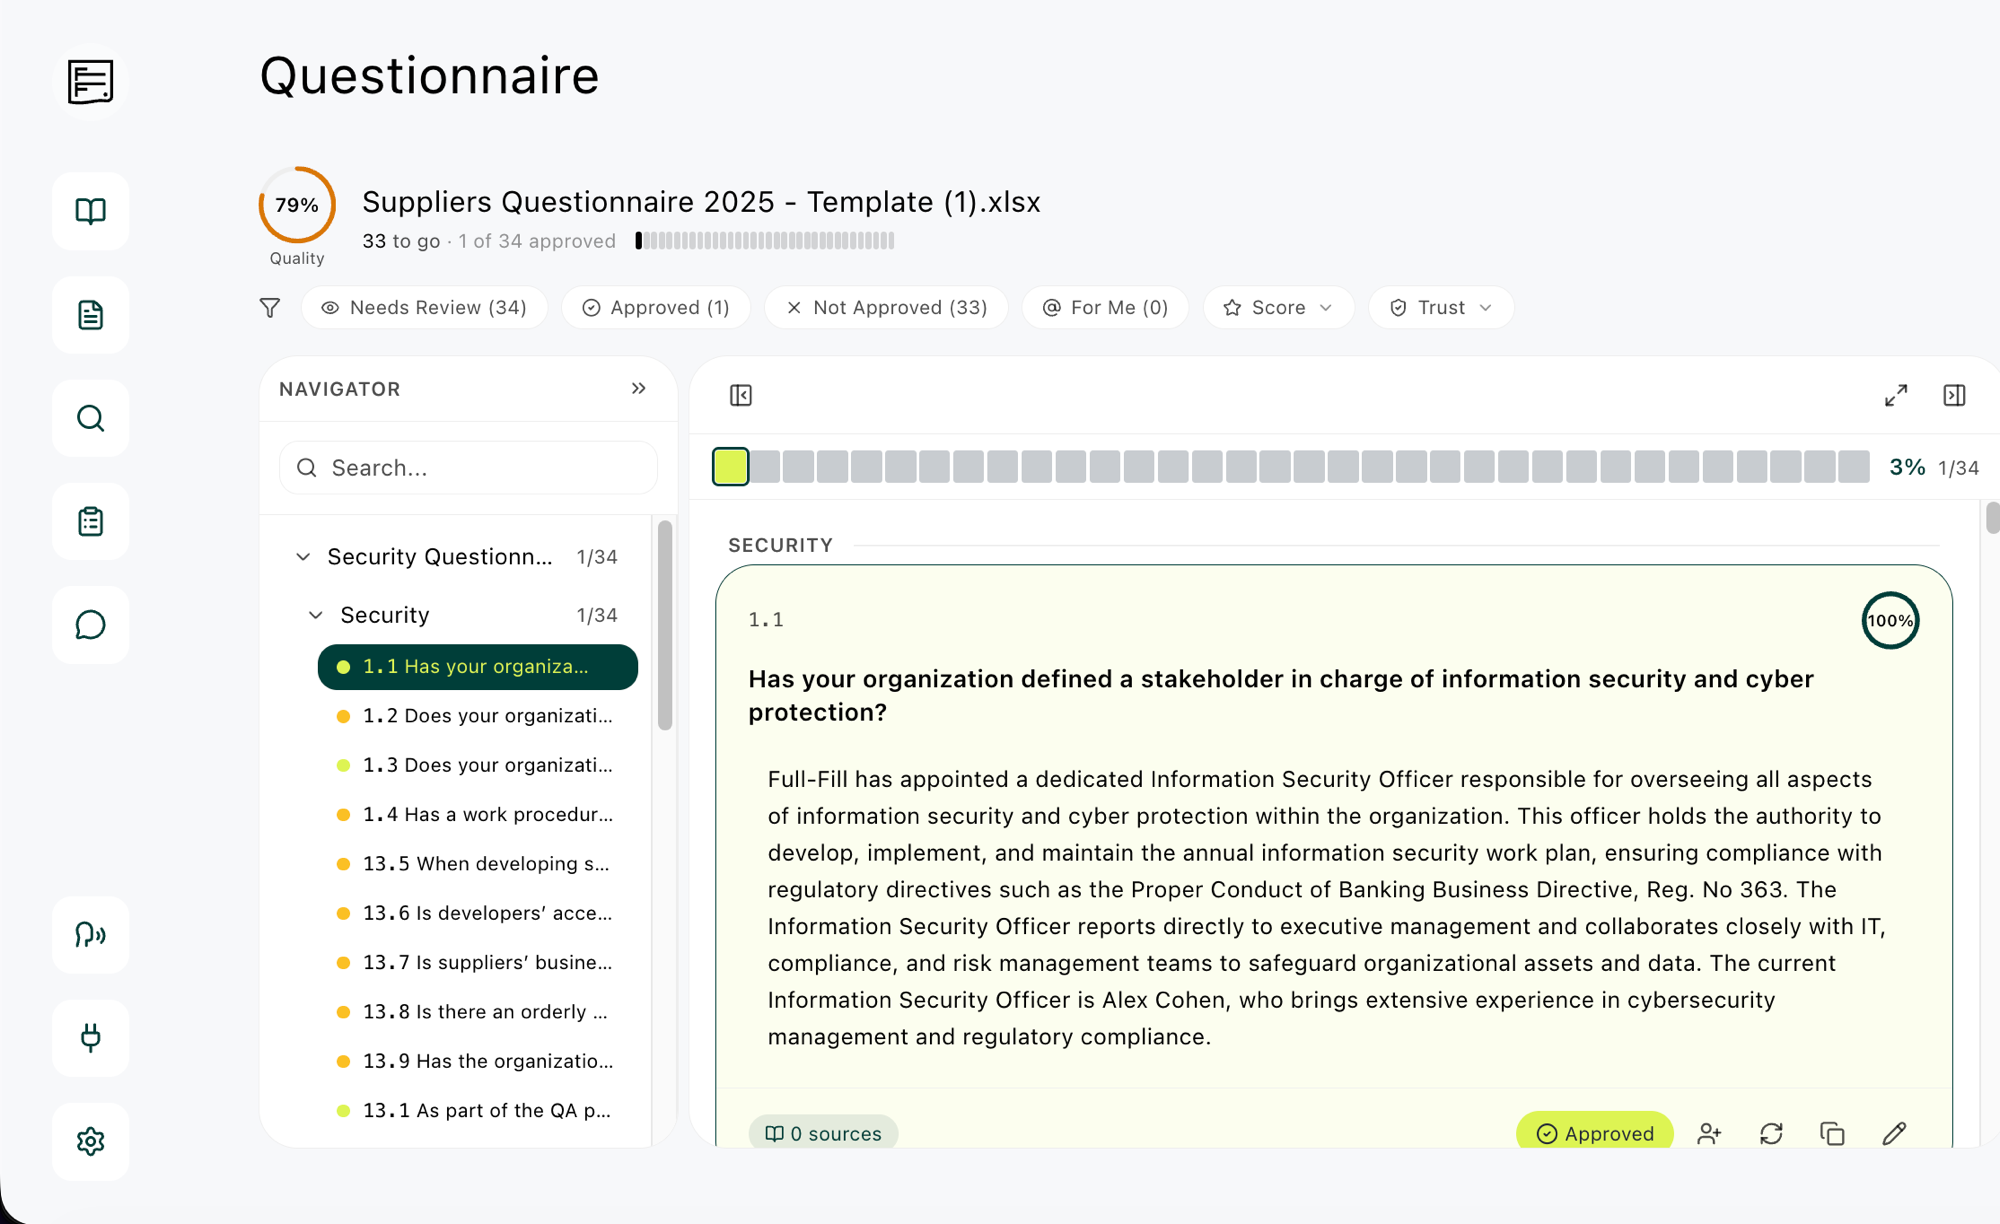Edit the answer with pencil icon
2000x1224 pixels.
(1894, 1133)
